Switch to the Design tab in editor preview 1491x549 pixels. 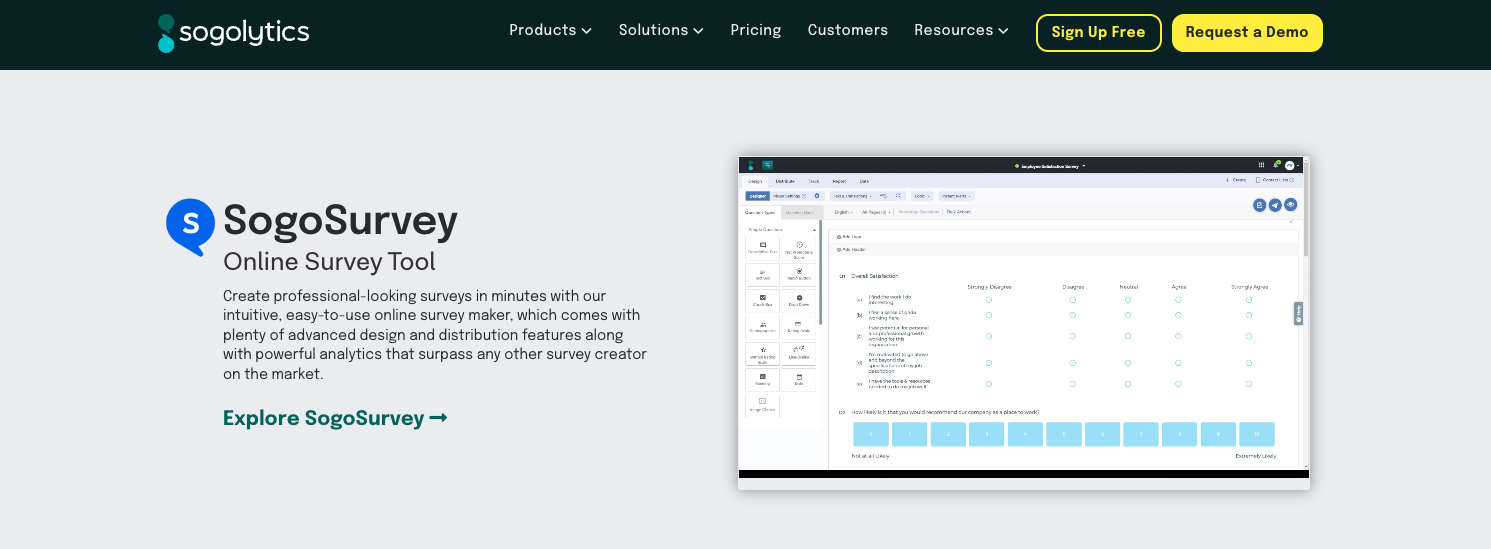tap(755, 181)
